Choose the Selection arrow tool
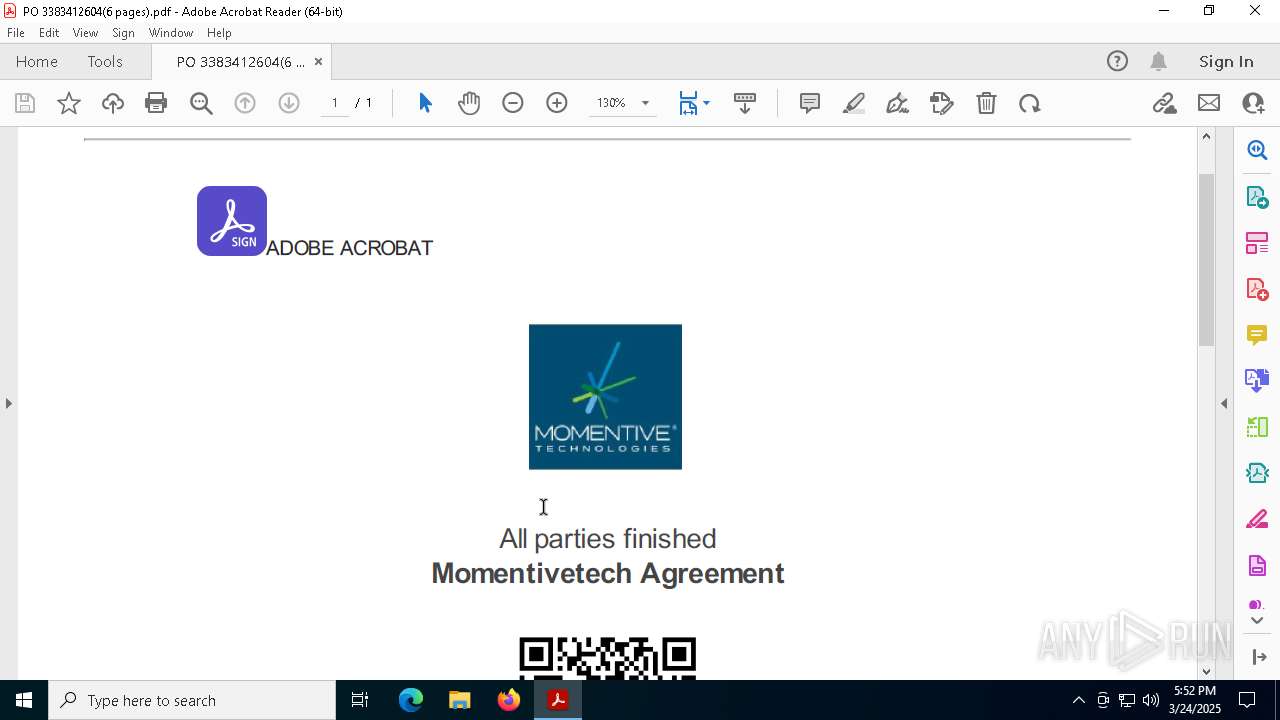Viewport: 1280px width, 720px height. pyautogui.click(x=425, y=103)
